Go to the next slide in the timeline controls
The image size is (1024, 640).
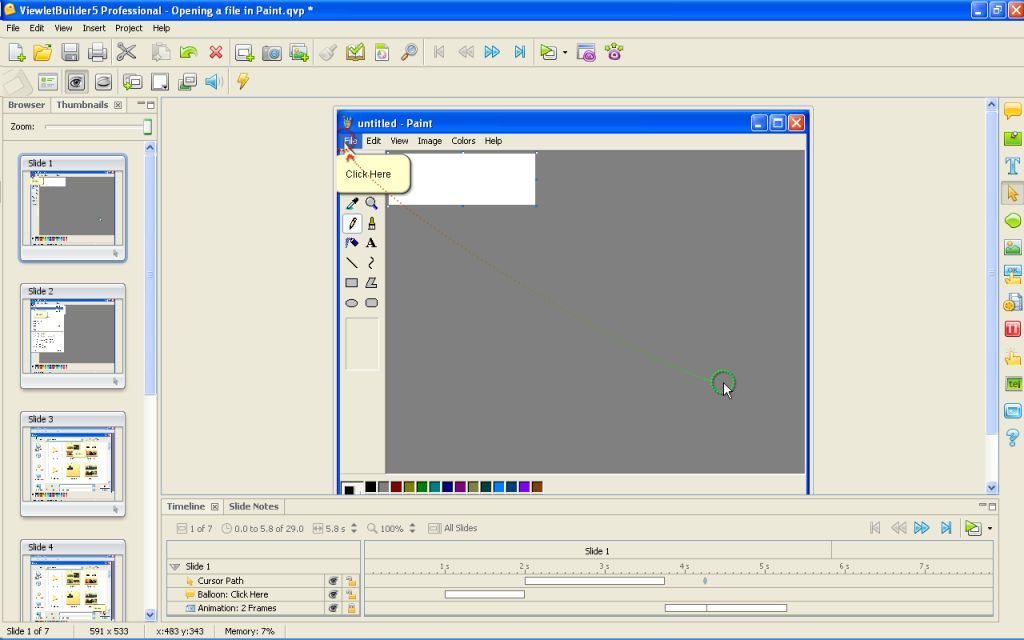coord(921,528)
